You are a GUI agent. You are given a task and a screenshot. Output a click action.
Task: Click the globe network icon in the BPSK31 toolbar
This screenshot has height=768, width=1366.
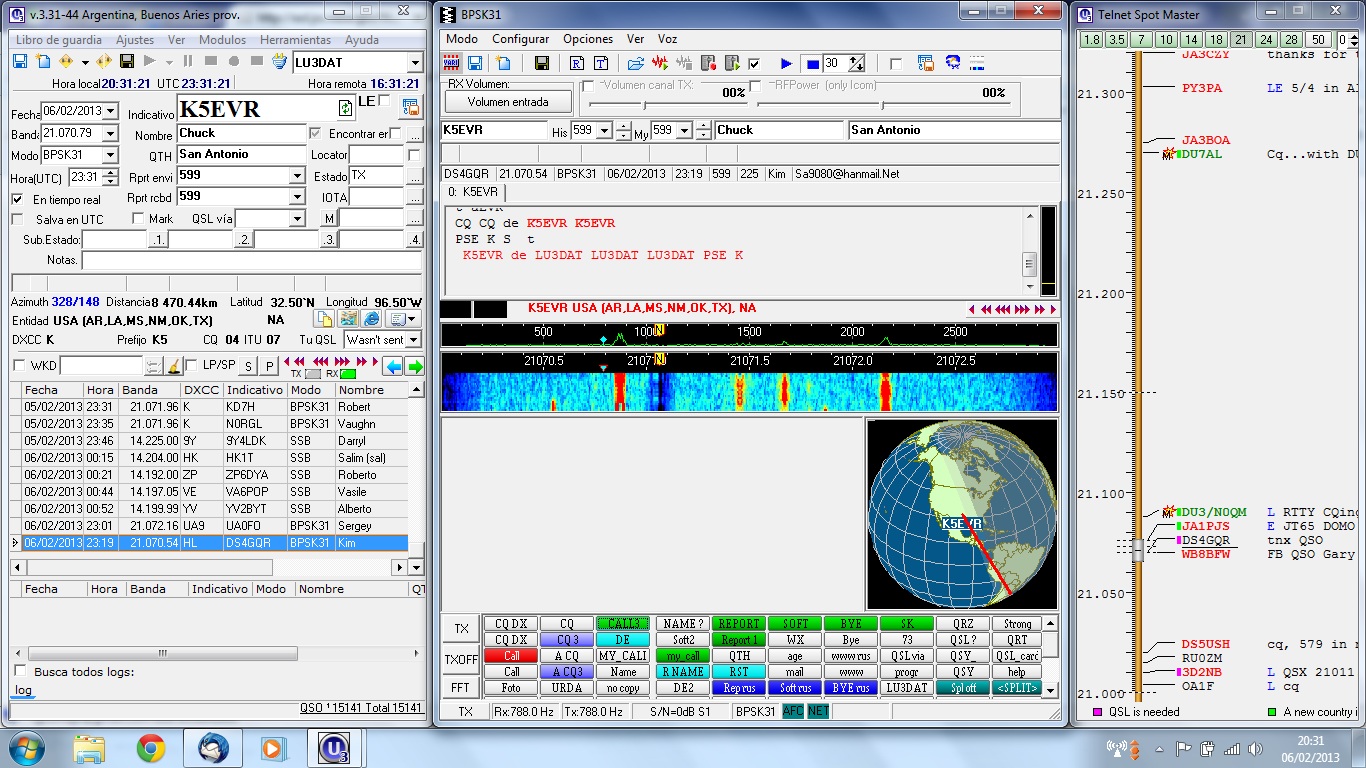click(x=952, y=62)
